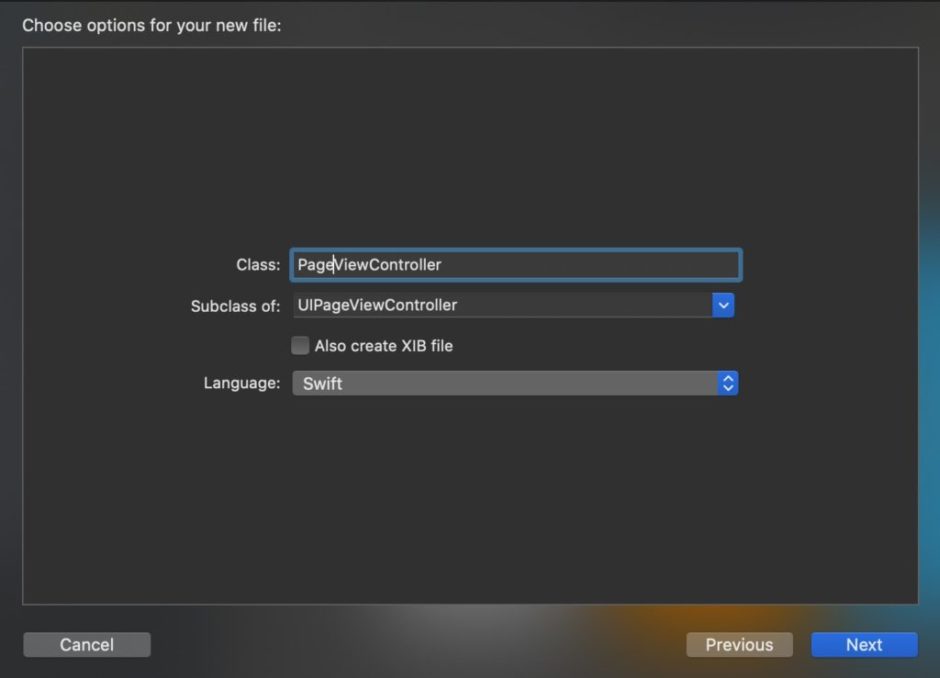Click the Next button
This screenshot has width=940, height=678.
[x=864, y=644]
